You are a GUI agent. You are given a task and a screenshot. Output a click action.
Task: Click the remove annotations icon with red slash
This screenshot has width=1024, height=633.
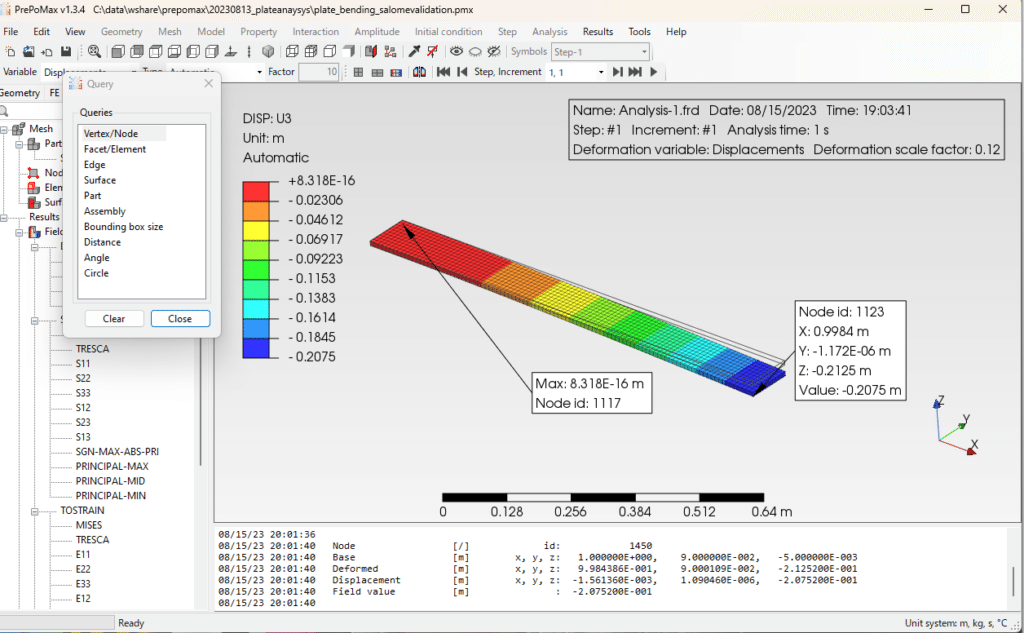tap(432, 51)
